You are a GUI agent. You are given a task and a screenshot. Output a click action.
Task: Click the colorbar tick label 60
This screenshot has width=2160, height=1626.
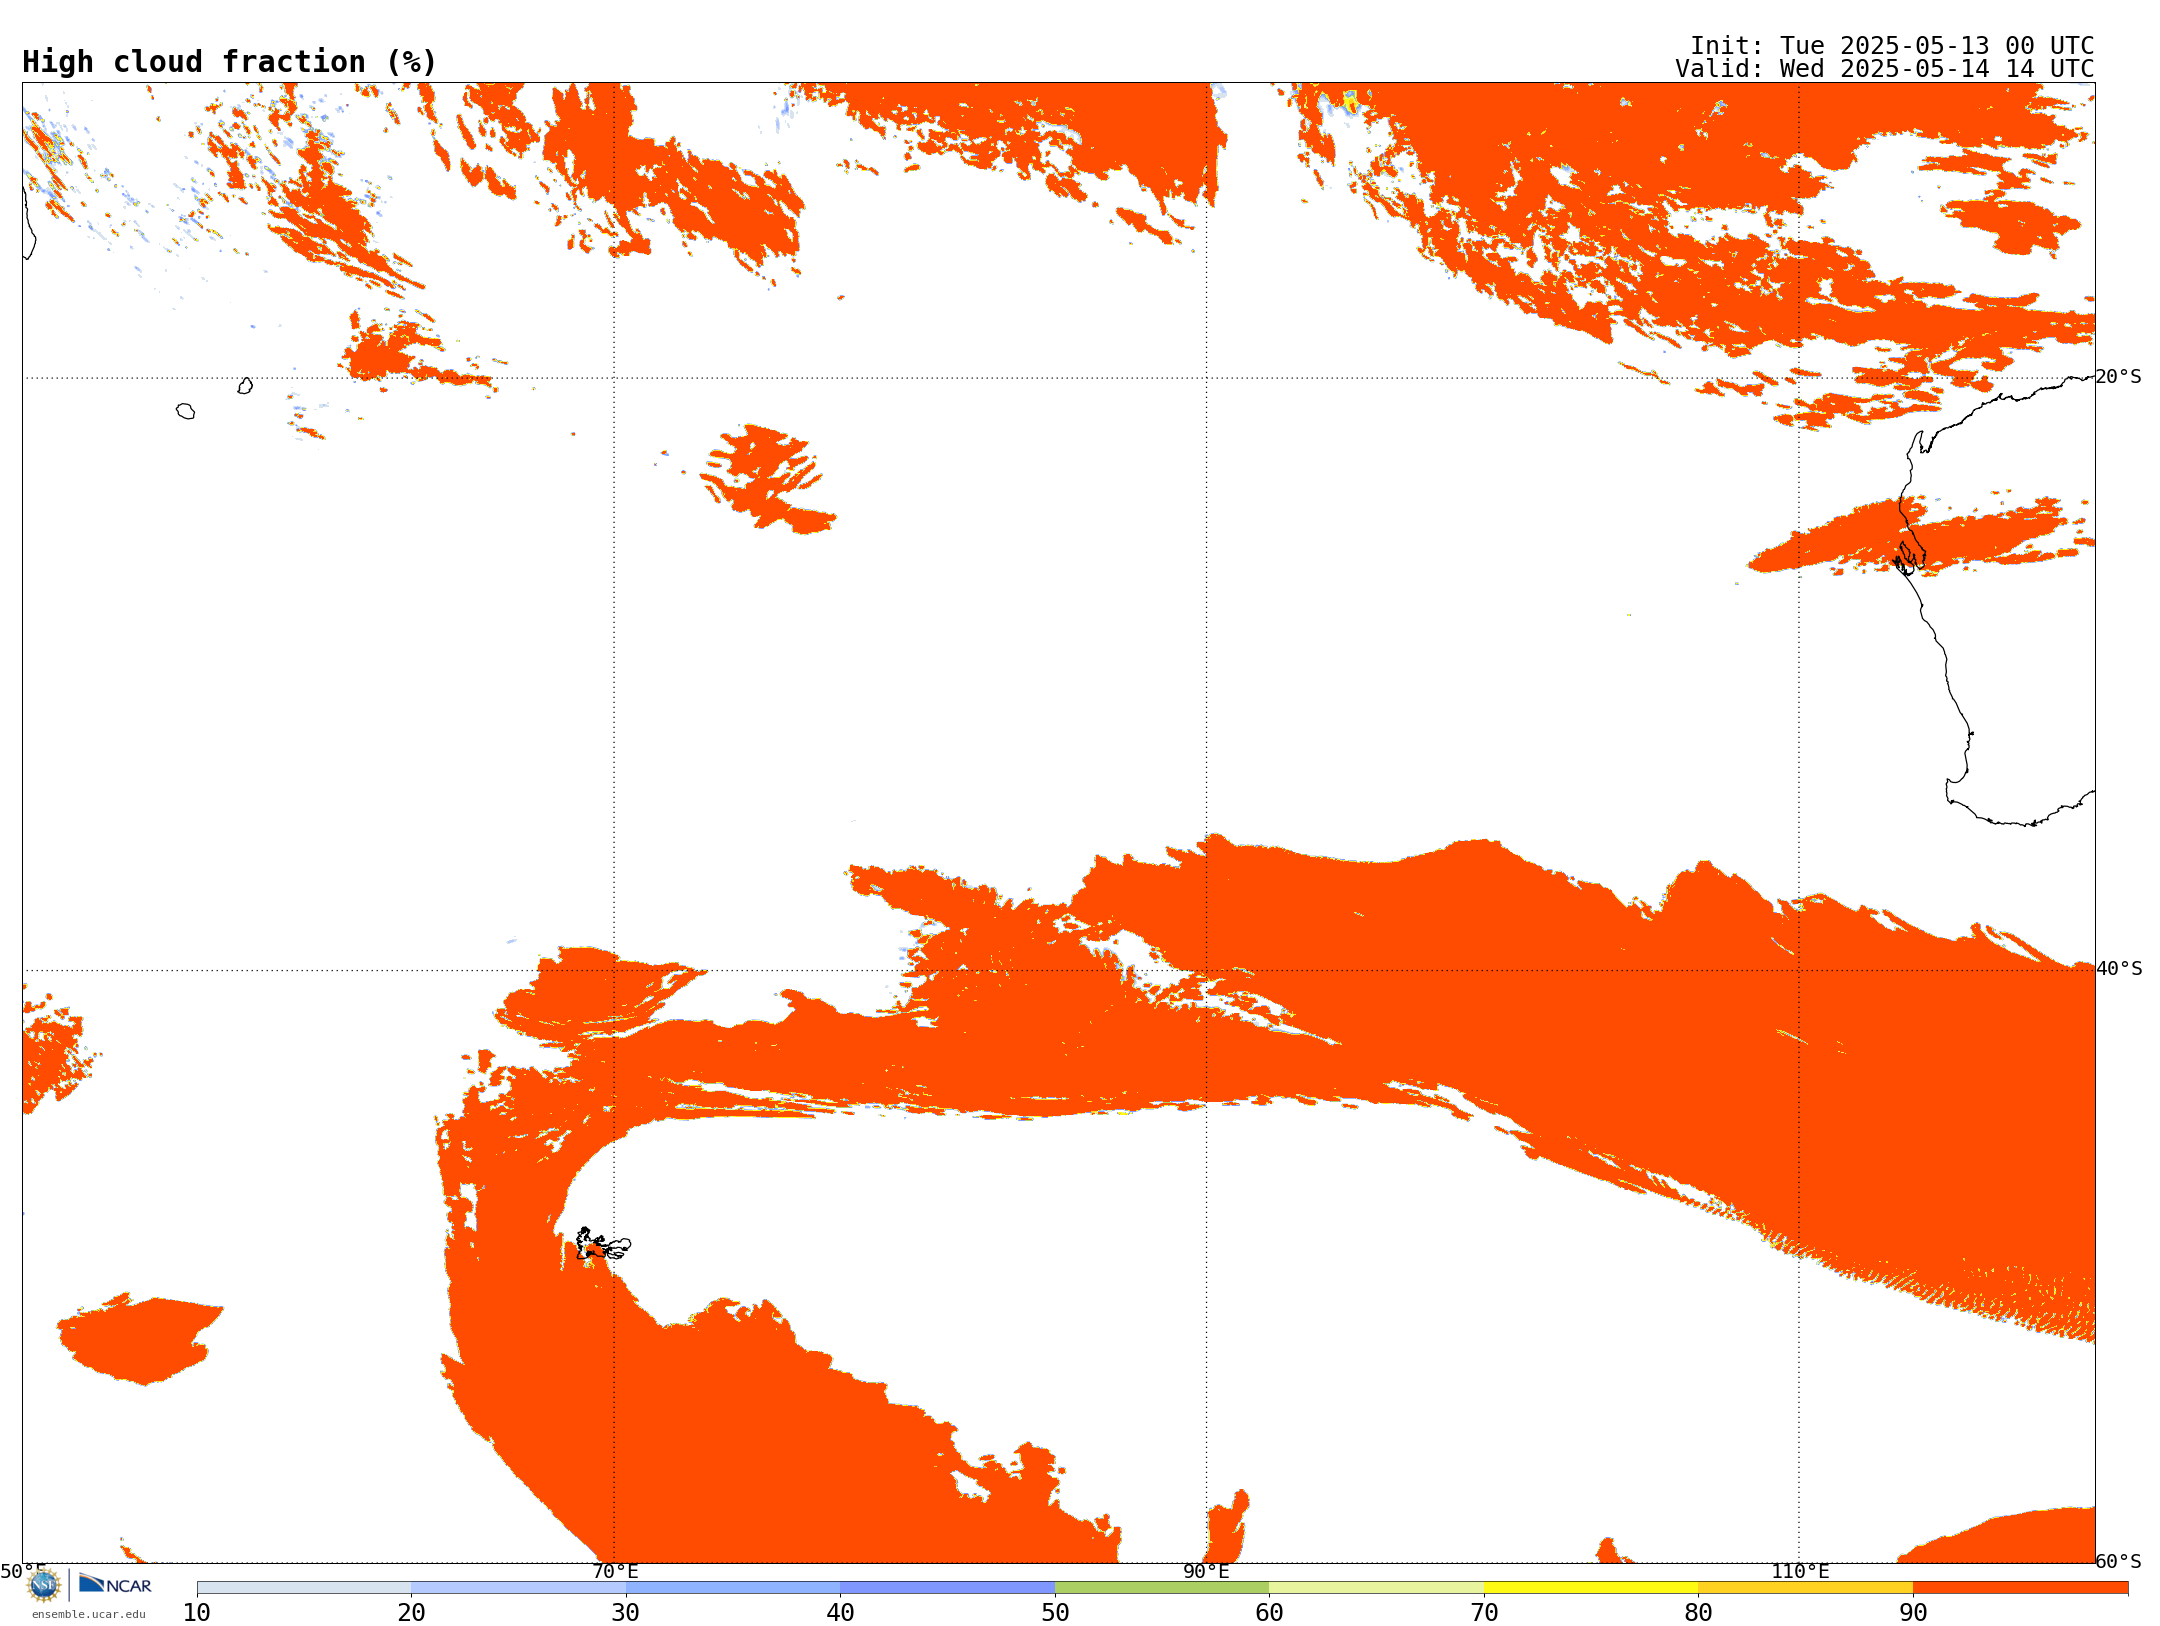(1269, 1613)
